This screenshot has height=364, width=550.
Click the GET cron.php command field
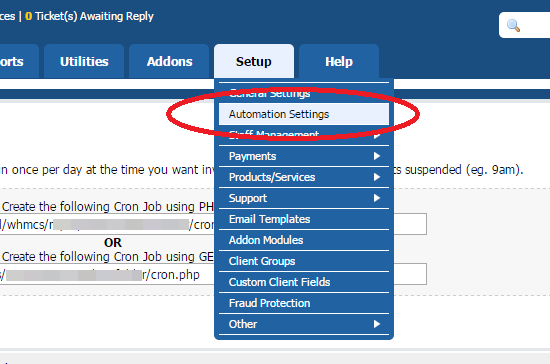point(213,274)
